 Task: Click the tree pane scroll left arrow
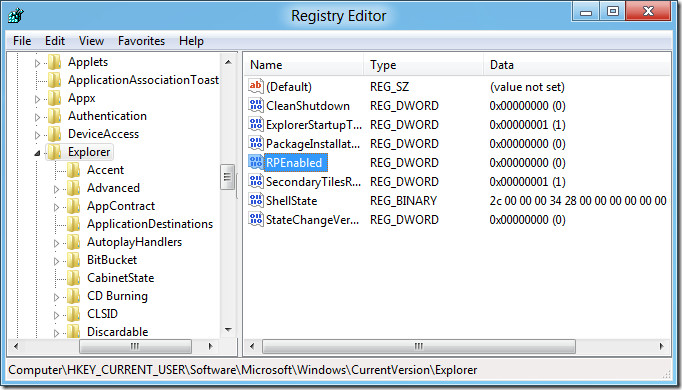tap(16, 346)
